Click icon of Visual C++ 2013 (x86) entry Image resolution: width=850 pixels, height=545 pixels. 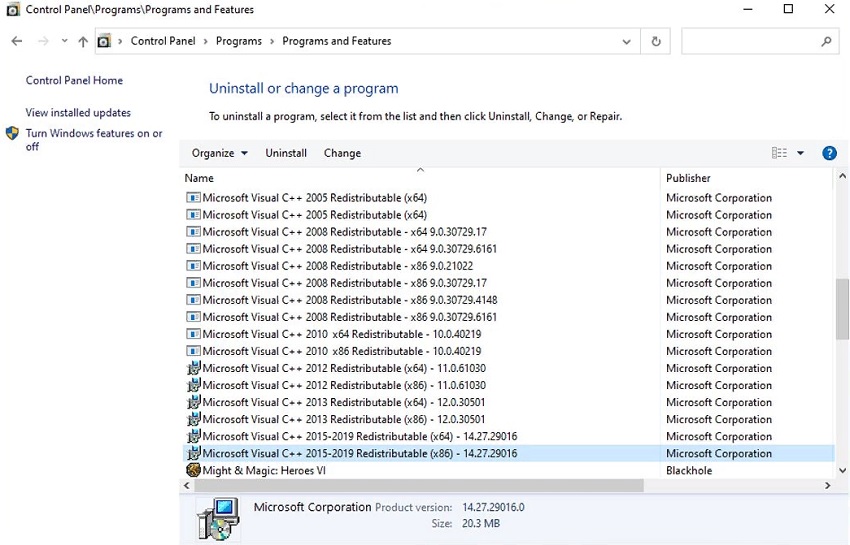coord(194,419)
